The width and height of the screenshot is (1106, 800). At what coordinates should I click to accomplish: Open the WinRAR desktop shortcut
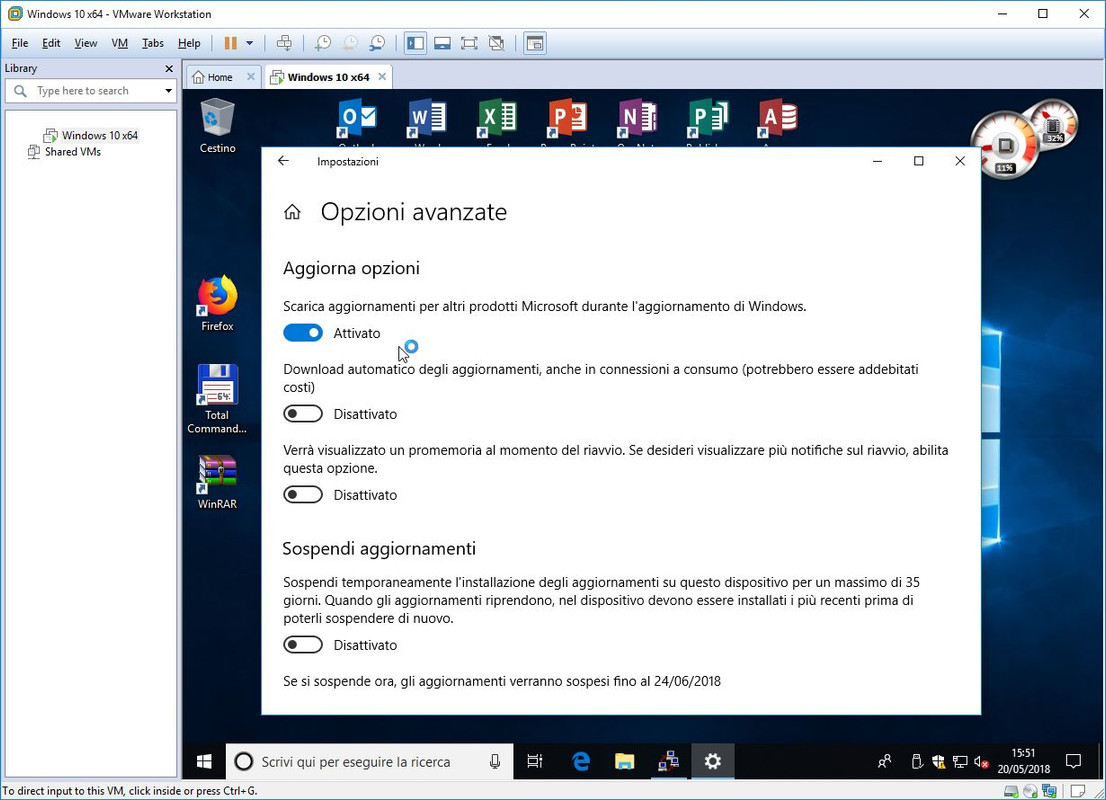217,481
